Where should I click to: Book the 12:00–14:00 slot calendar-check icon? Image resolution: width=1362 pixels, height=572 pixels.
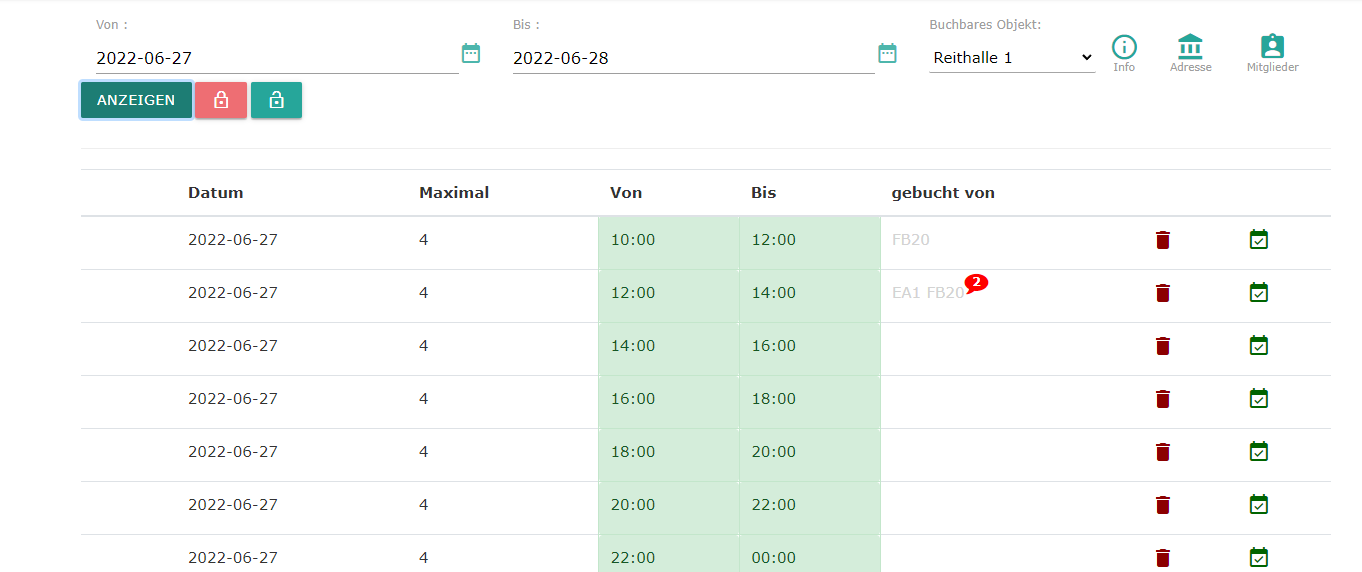[x=1259, y=292]
